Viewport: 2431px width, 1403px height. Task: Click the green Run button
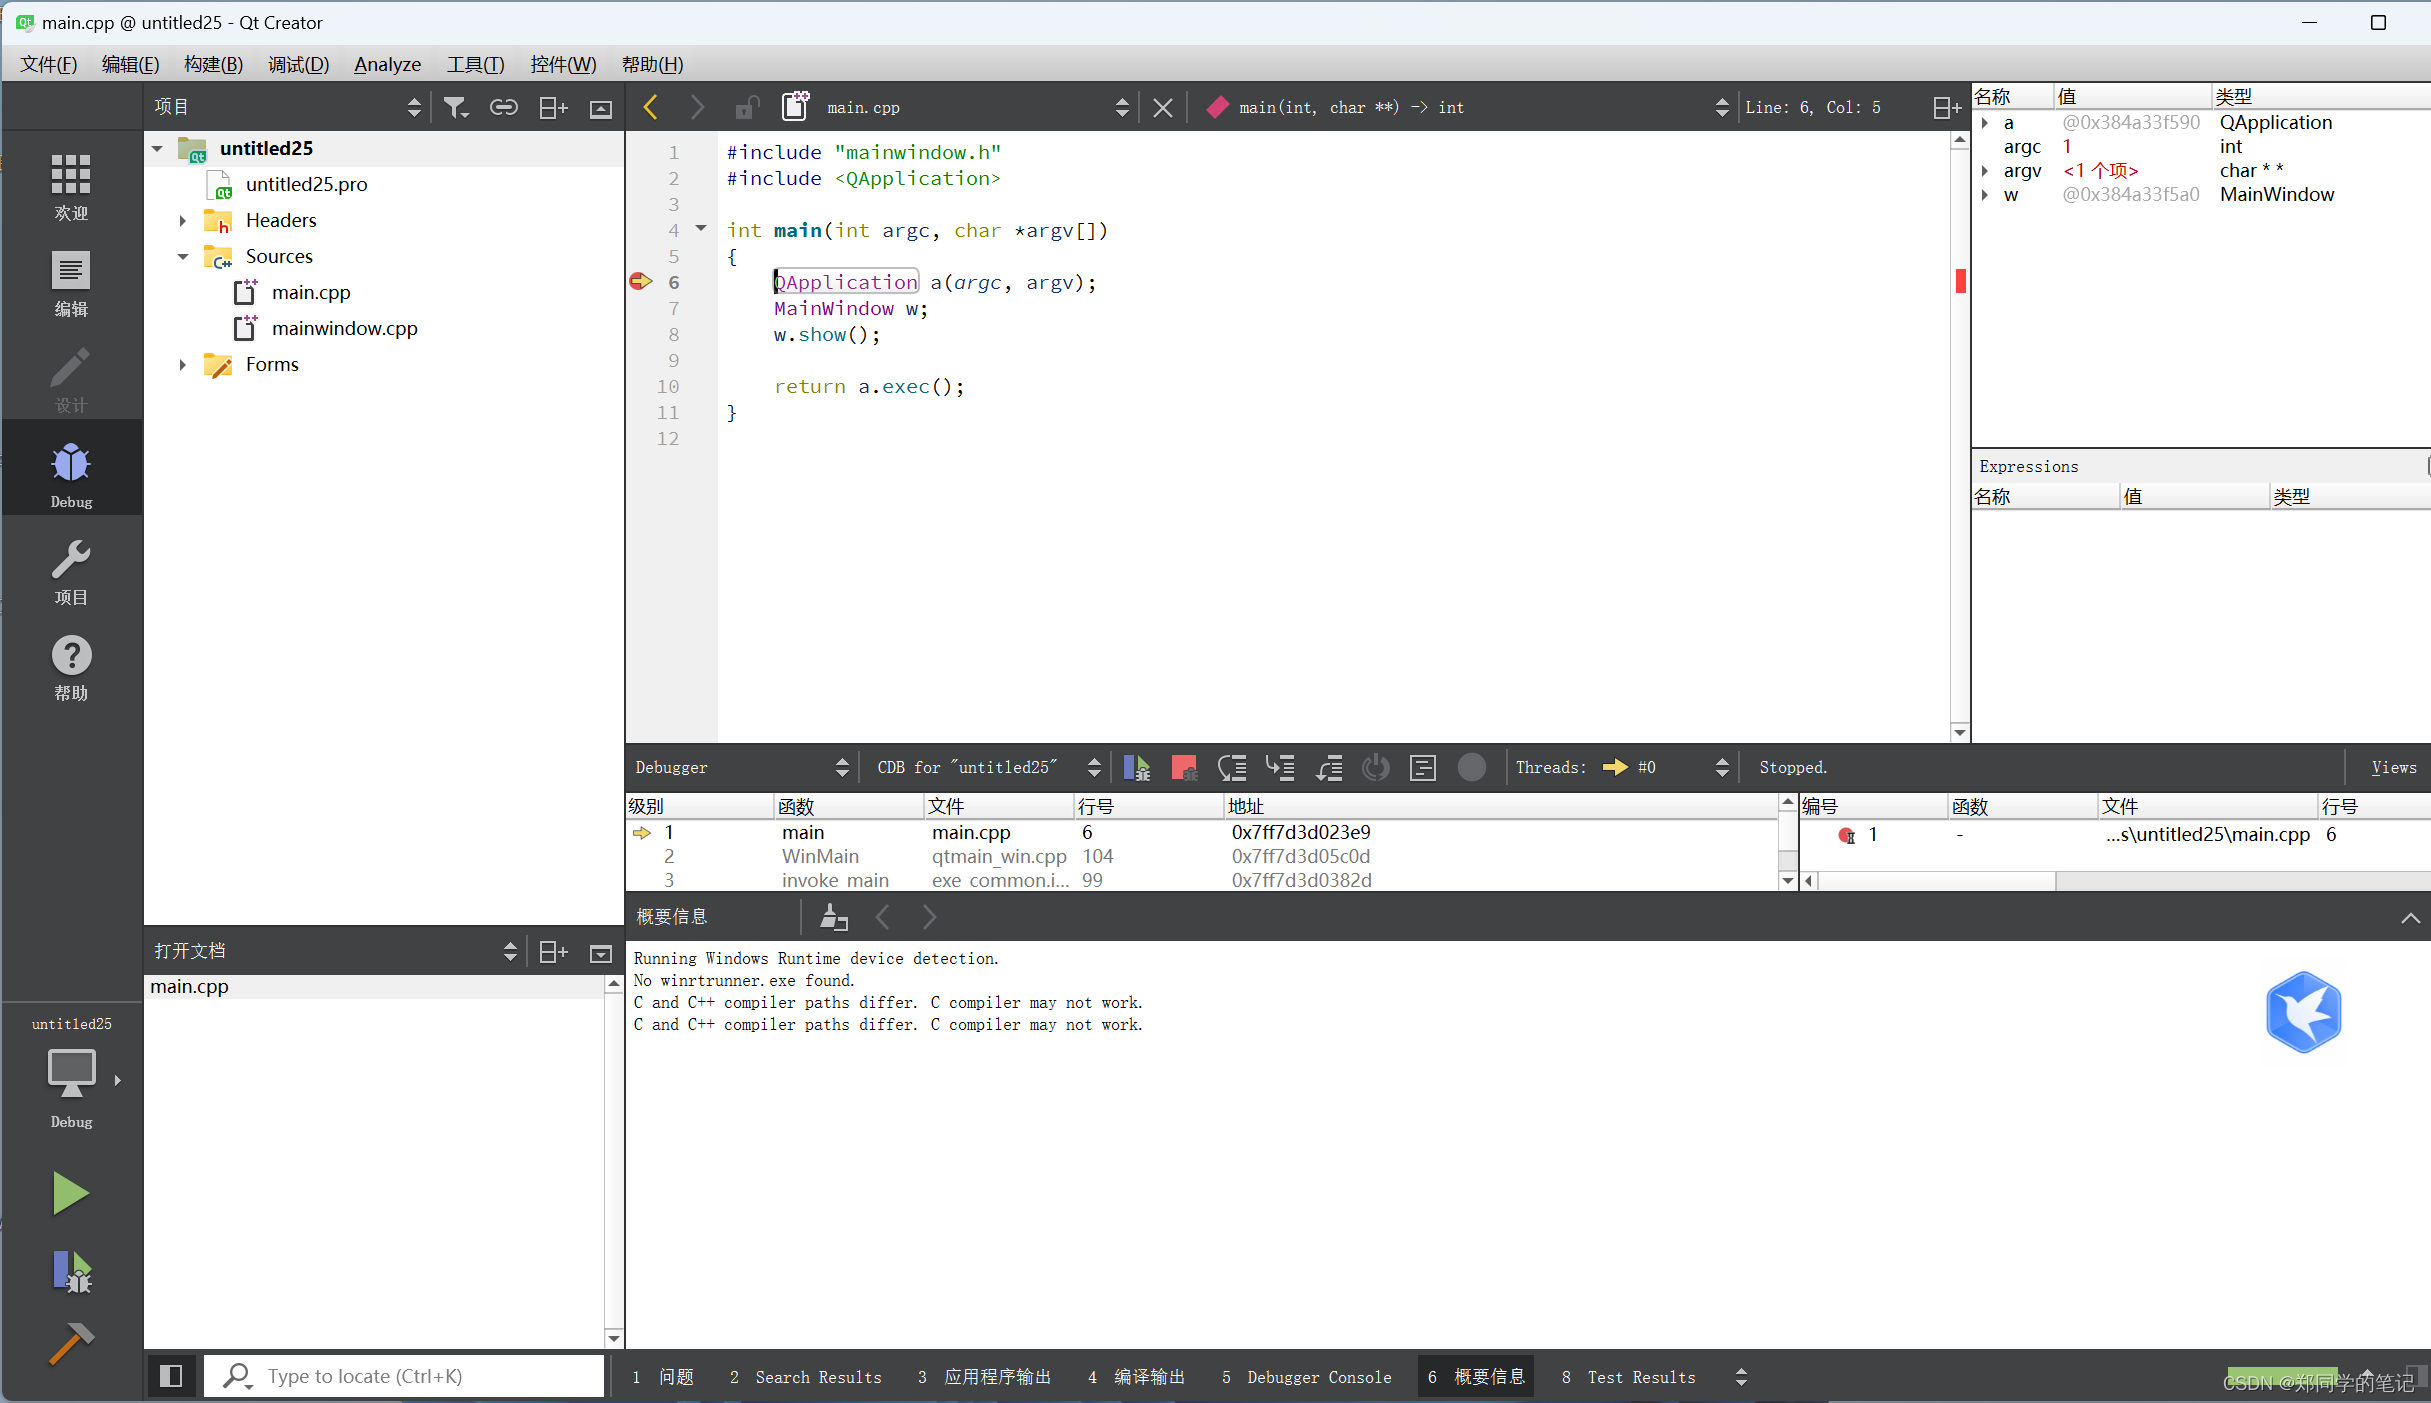[70, 1193]
